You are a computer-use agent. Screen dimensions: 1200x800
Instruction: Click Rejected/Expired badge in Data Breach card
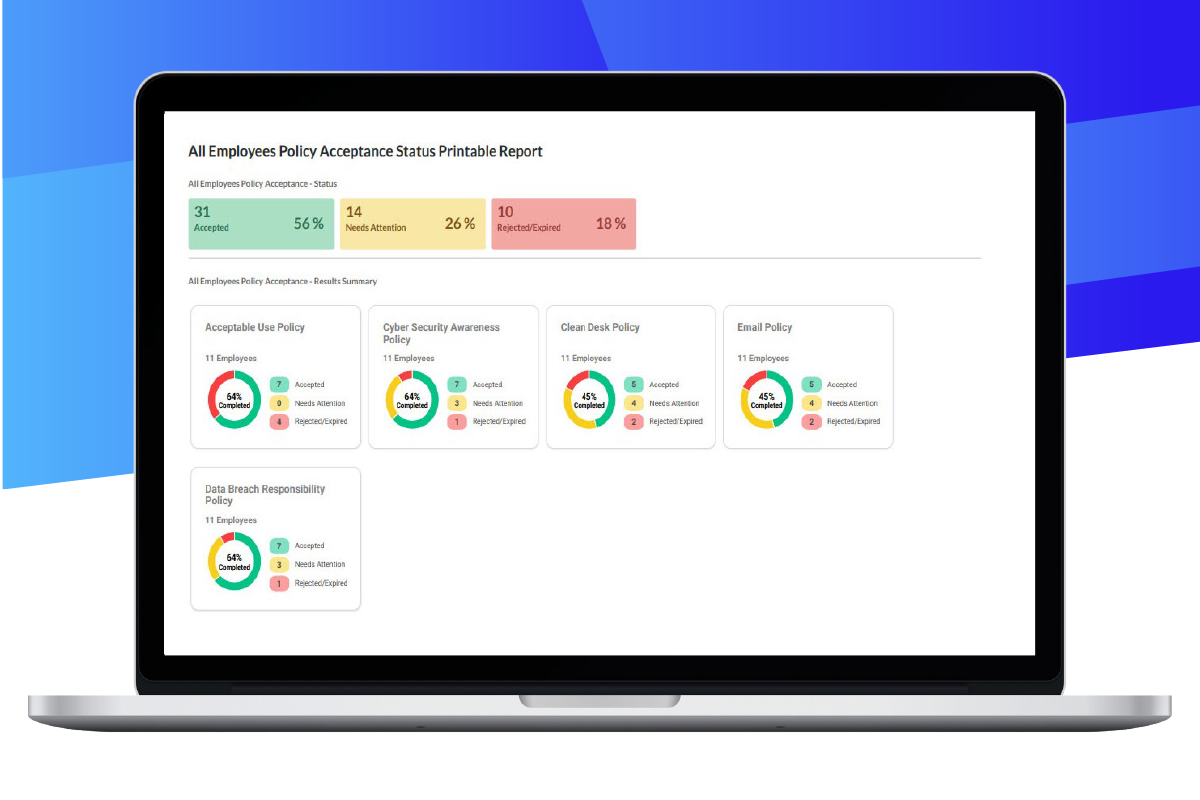(x=279, y=583)
